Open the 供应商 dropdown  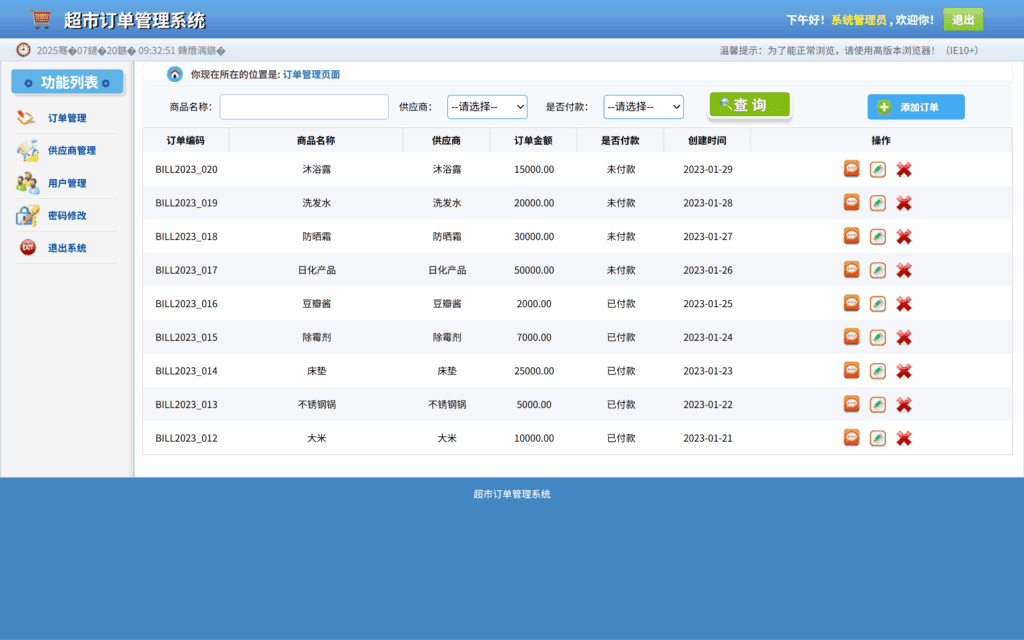coord(487,106)
